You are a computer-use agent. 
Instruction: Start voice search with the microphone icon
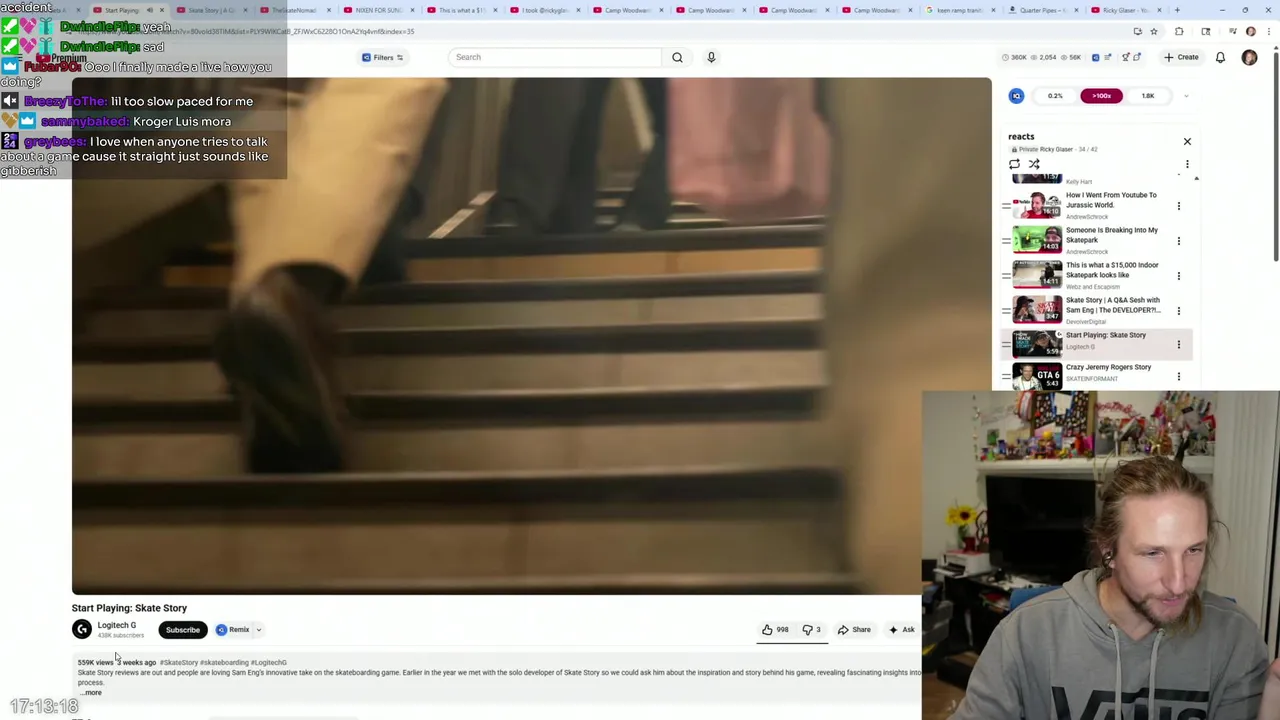pyautogui.click(x=711, y=57)
